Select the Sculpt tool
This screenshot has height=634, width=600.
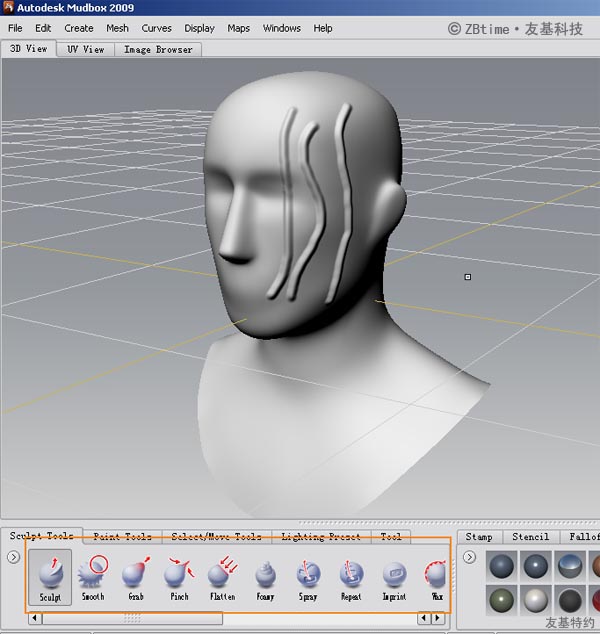tap(50, 577)
